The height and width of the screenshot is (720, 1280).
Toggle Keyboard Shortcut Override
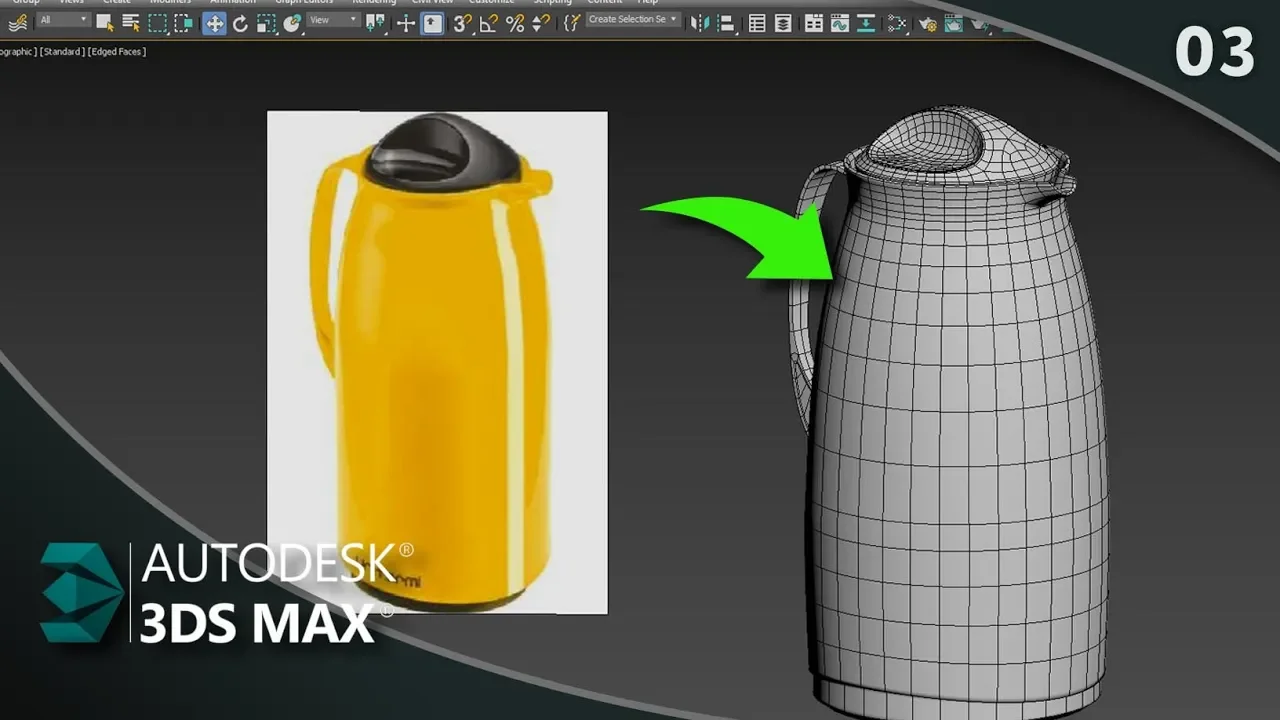pos(432,23)
